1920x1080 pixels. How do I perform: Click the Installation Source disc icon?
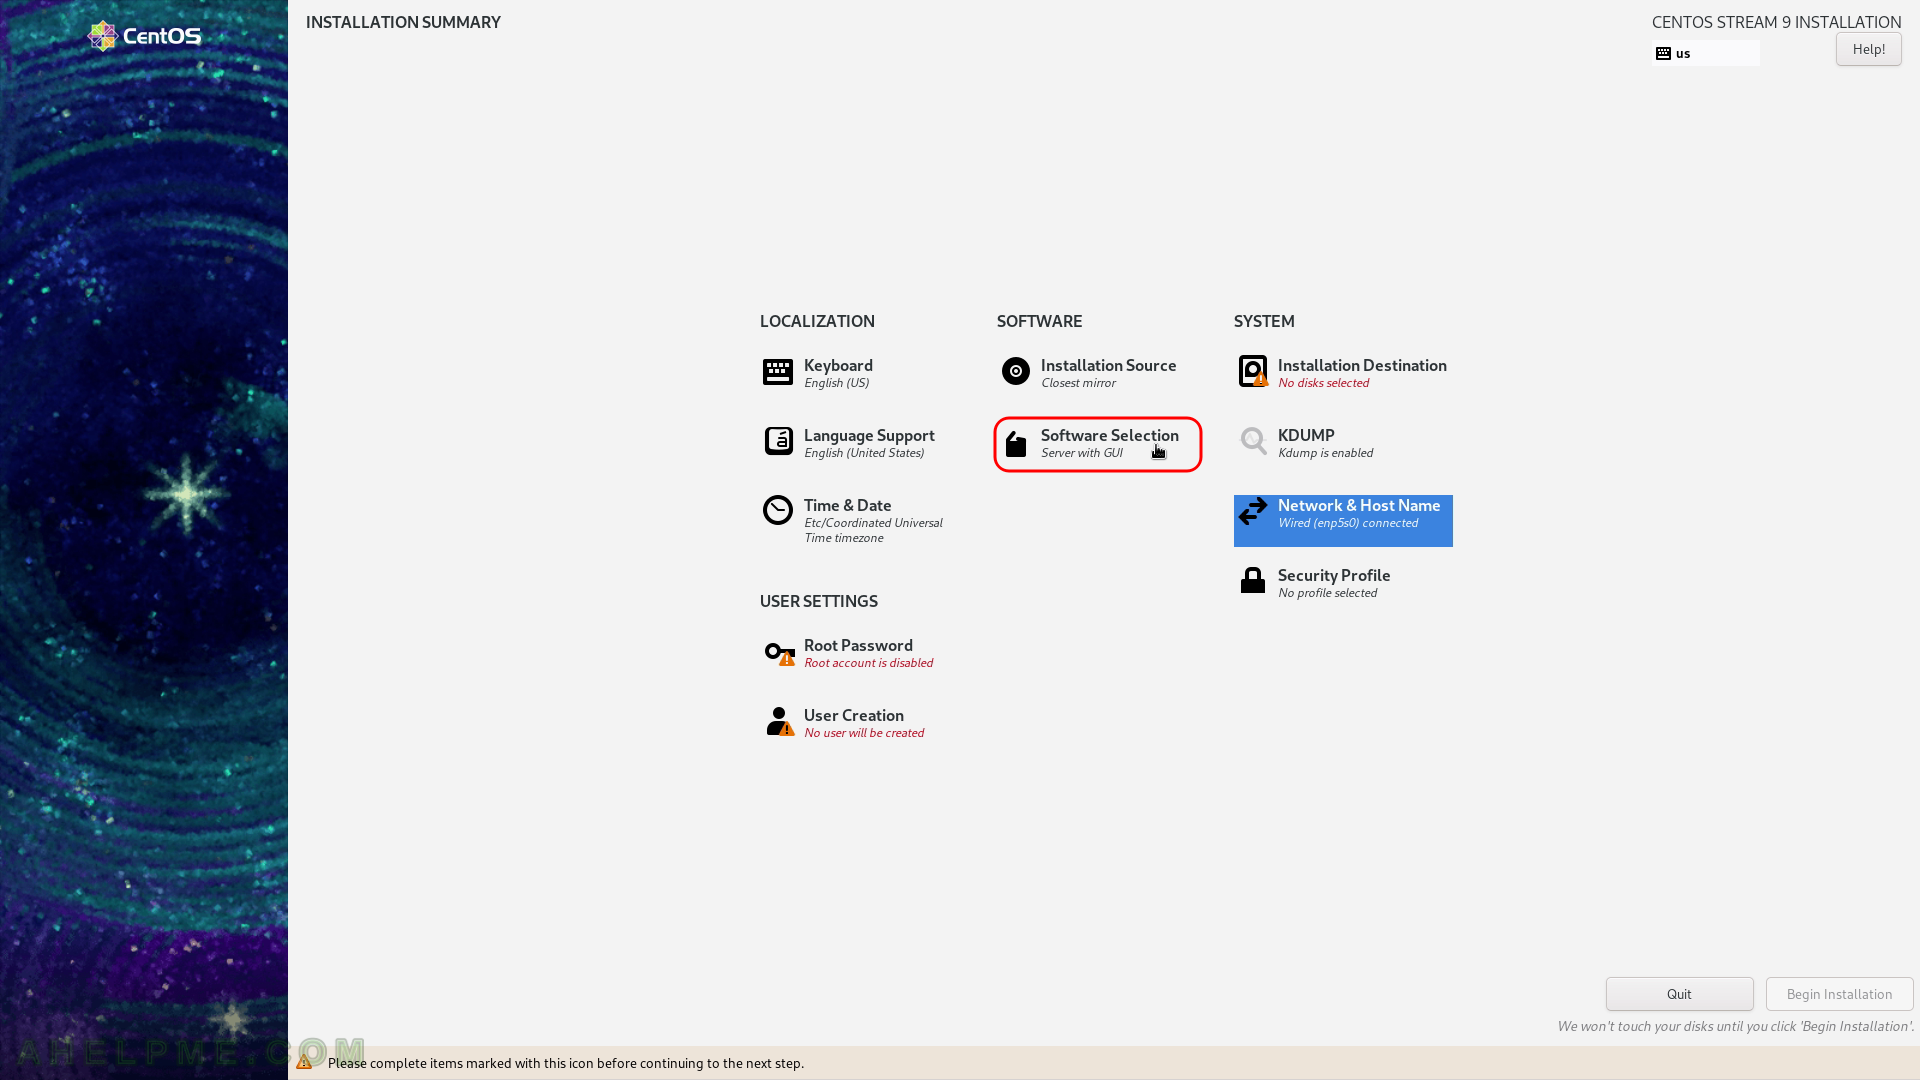click(x=1015, y=371)
